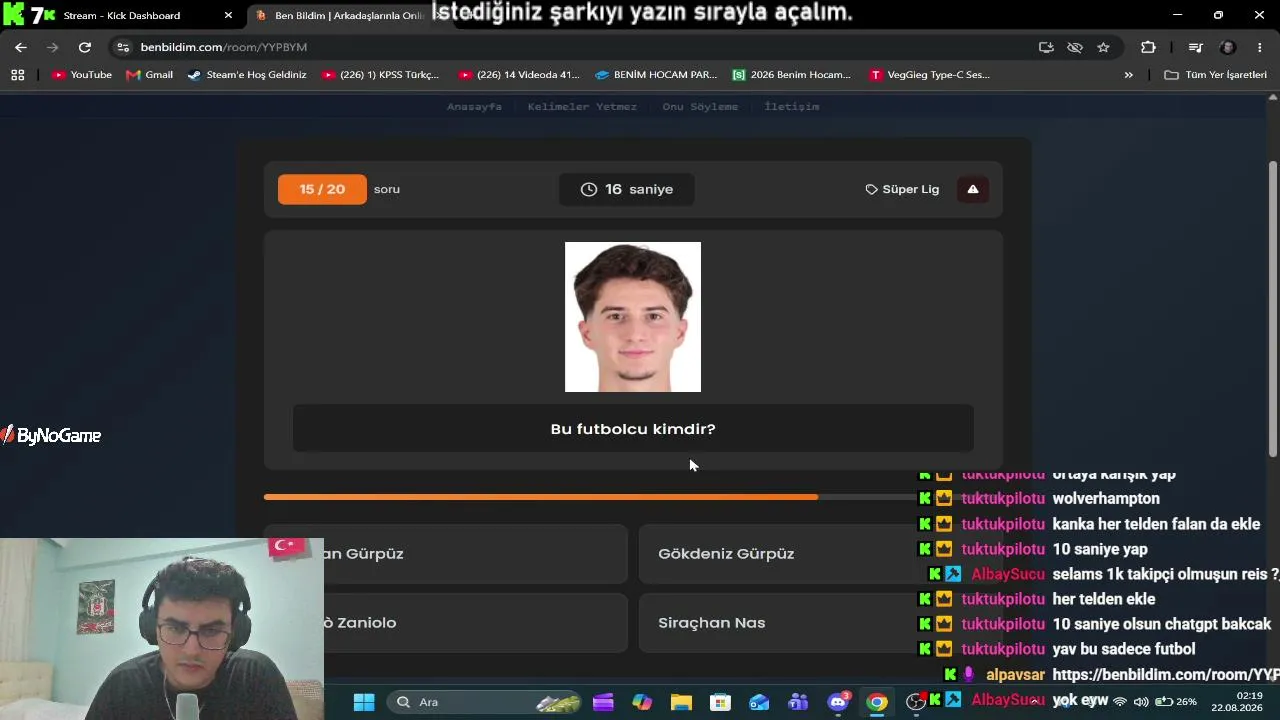Click the 15 / 20 question counter badge

(x=322, y=189)
